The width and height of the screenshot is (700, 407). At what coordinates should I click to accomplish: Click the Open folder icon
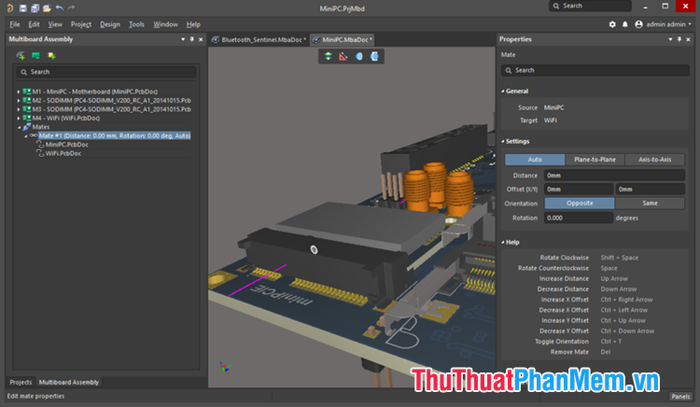pos(47,8)
